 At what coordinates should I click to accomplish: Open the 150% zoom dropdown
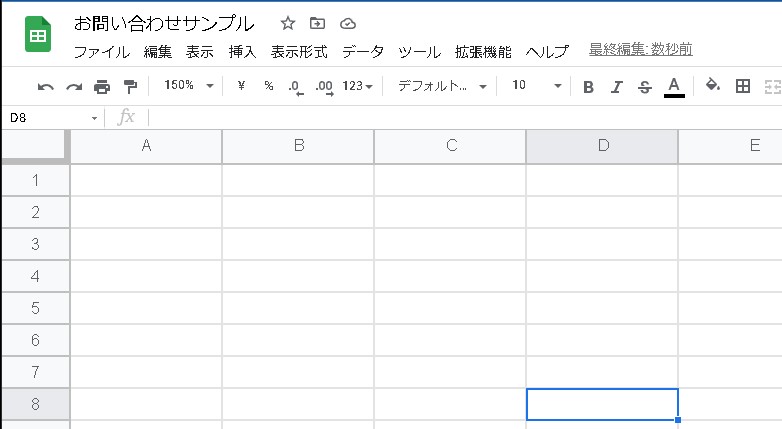pos(188,86)
